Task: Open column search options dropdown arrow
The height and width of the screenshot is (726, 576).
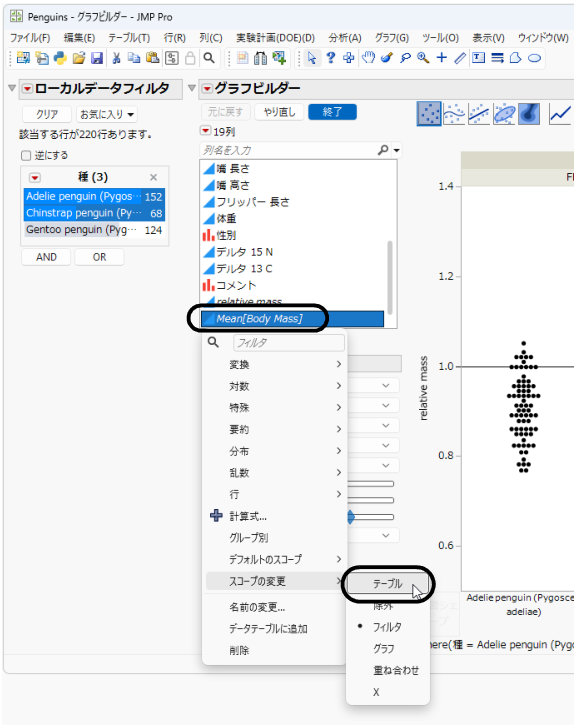Action: point(396,150)
